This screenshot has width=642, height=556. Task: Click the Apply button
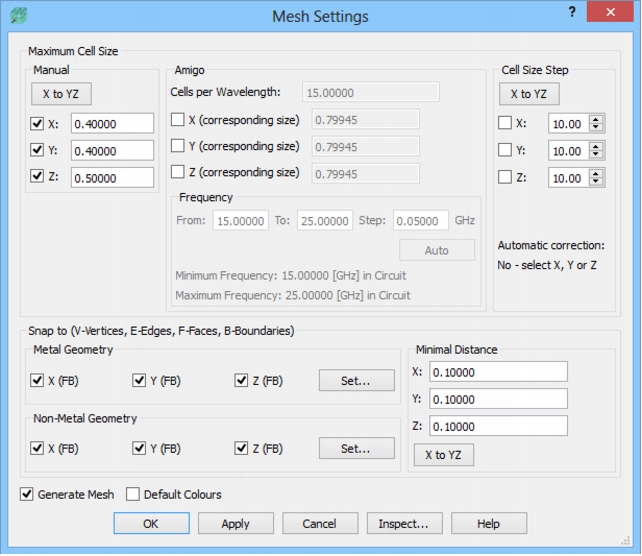click(x=236, y=523)
